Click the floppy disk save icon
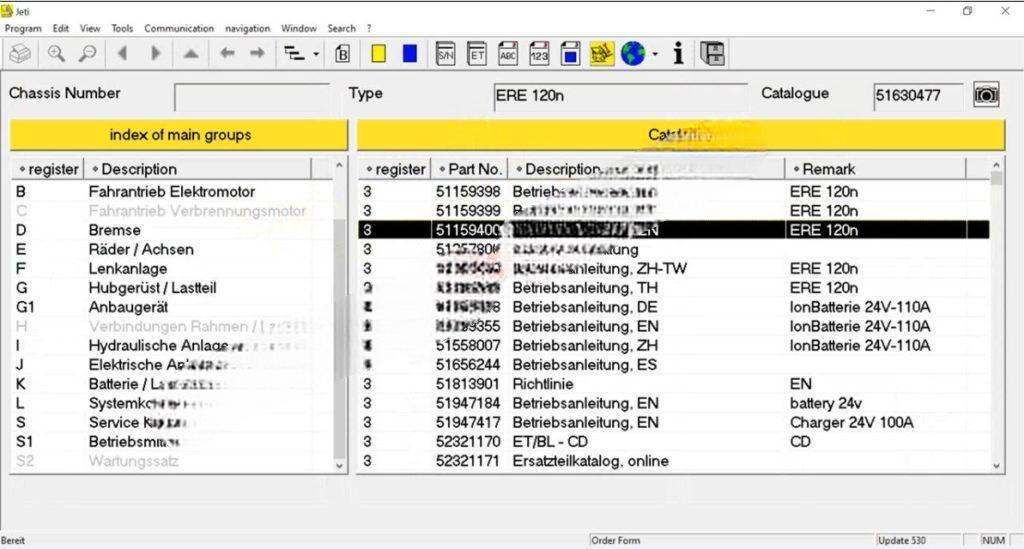This screenshot has height=549, width=1024. point(712,54)
